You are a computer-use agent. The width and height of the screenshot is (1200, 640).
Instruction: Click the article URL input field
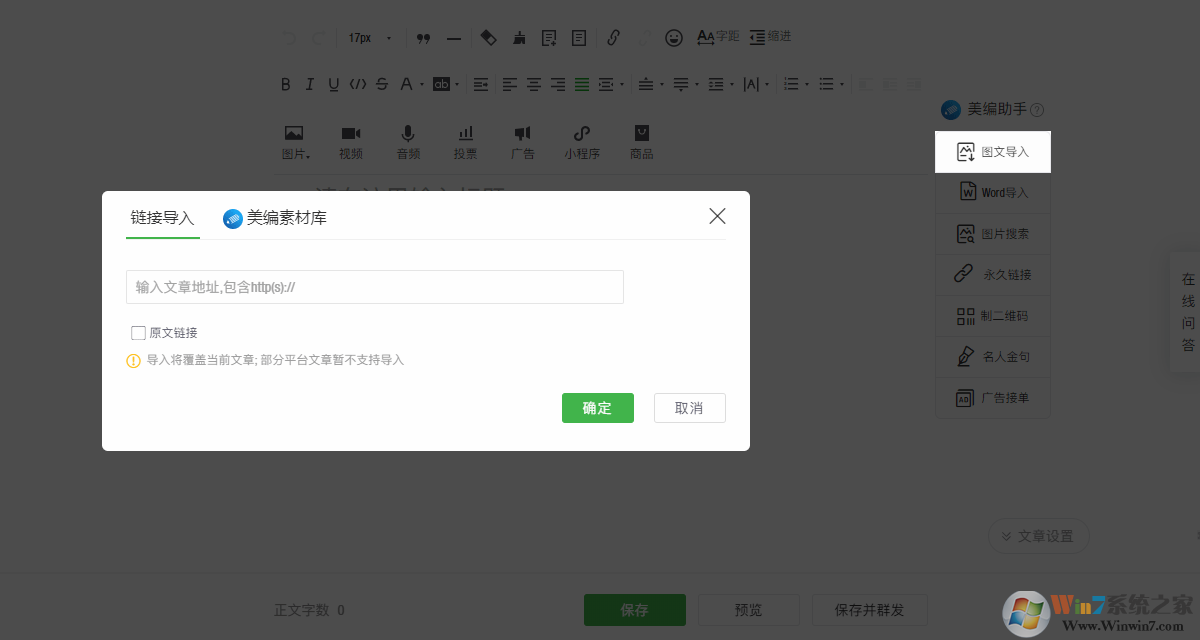(x=374, y=287)
